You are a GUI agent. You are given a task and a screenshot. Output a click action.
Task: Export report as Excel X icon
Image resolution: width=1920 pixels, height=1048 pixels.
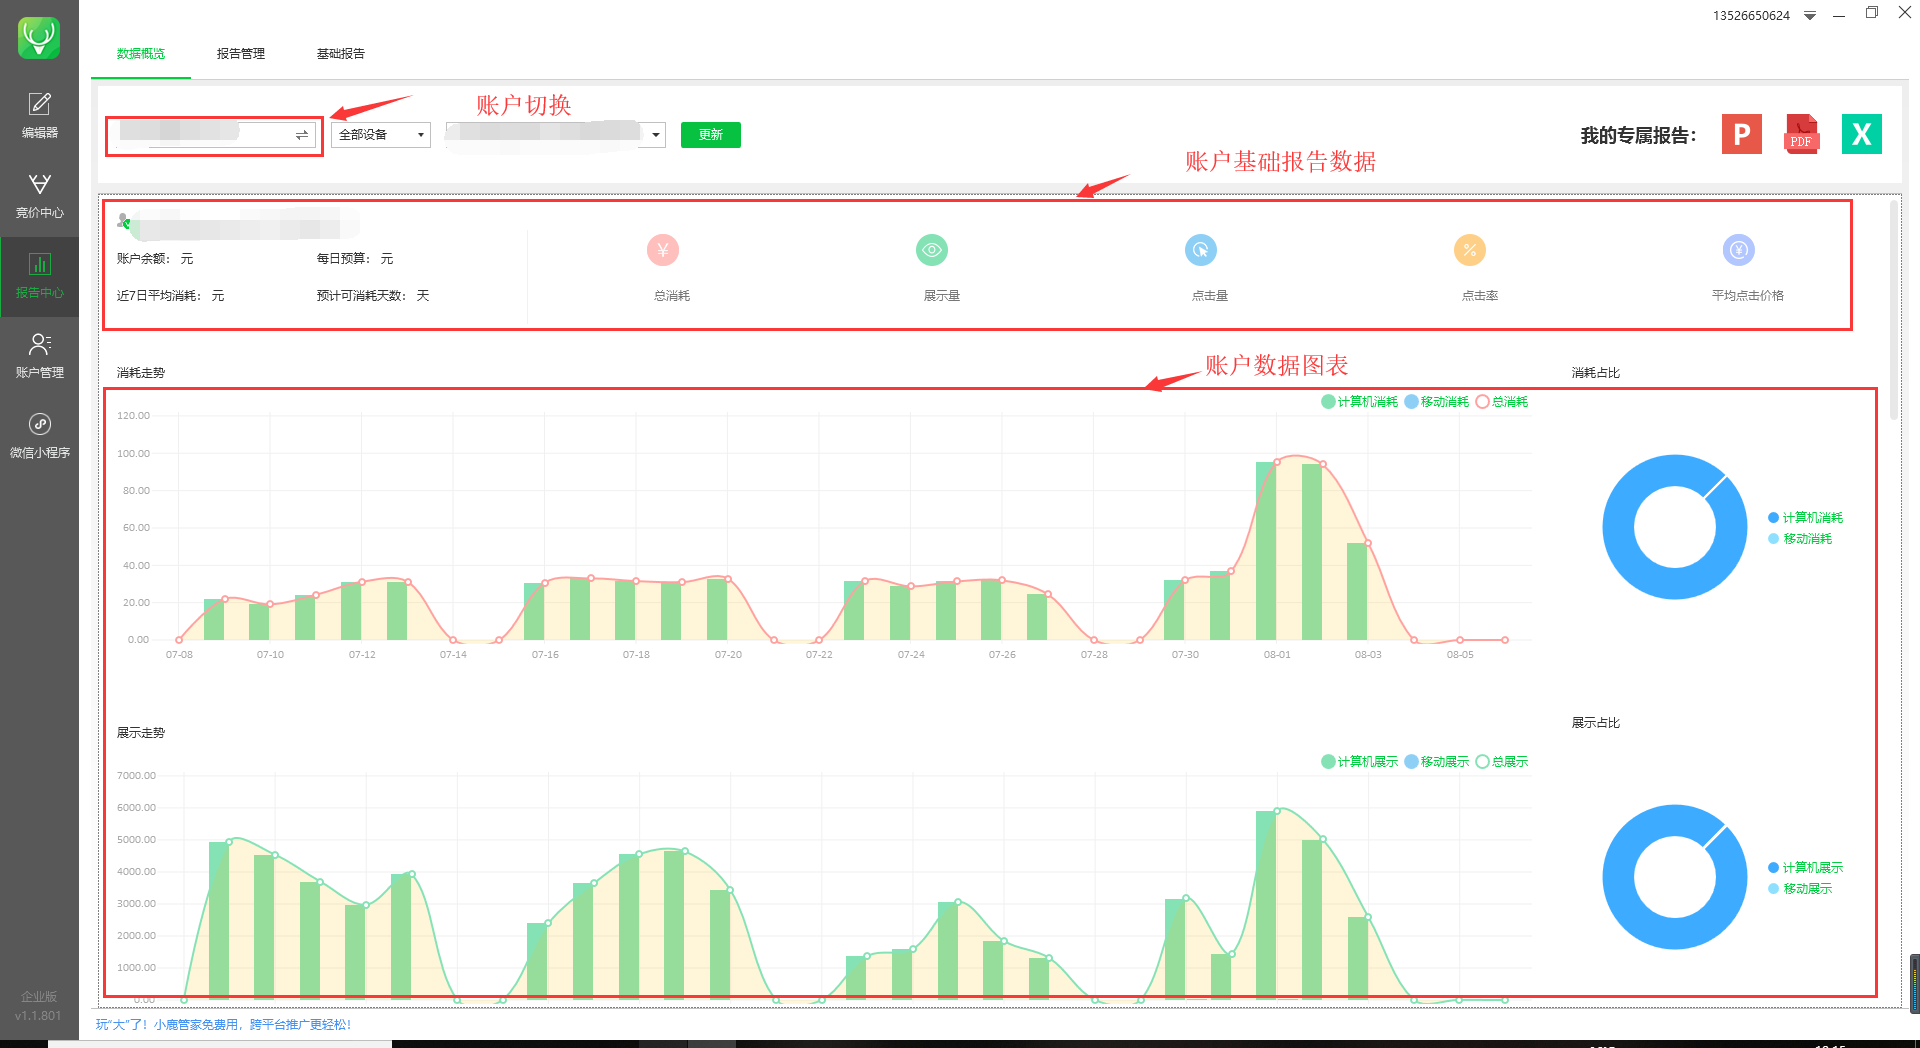coord(1861,134)
